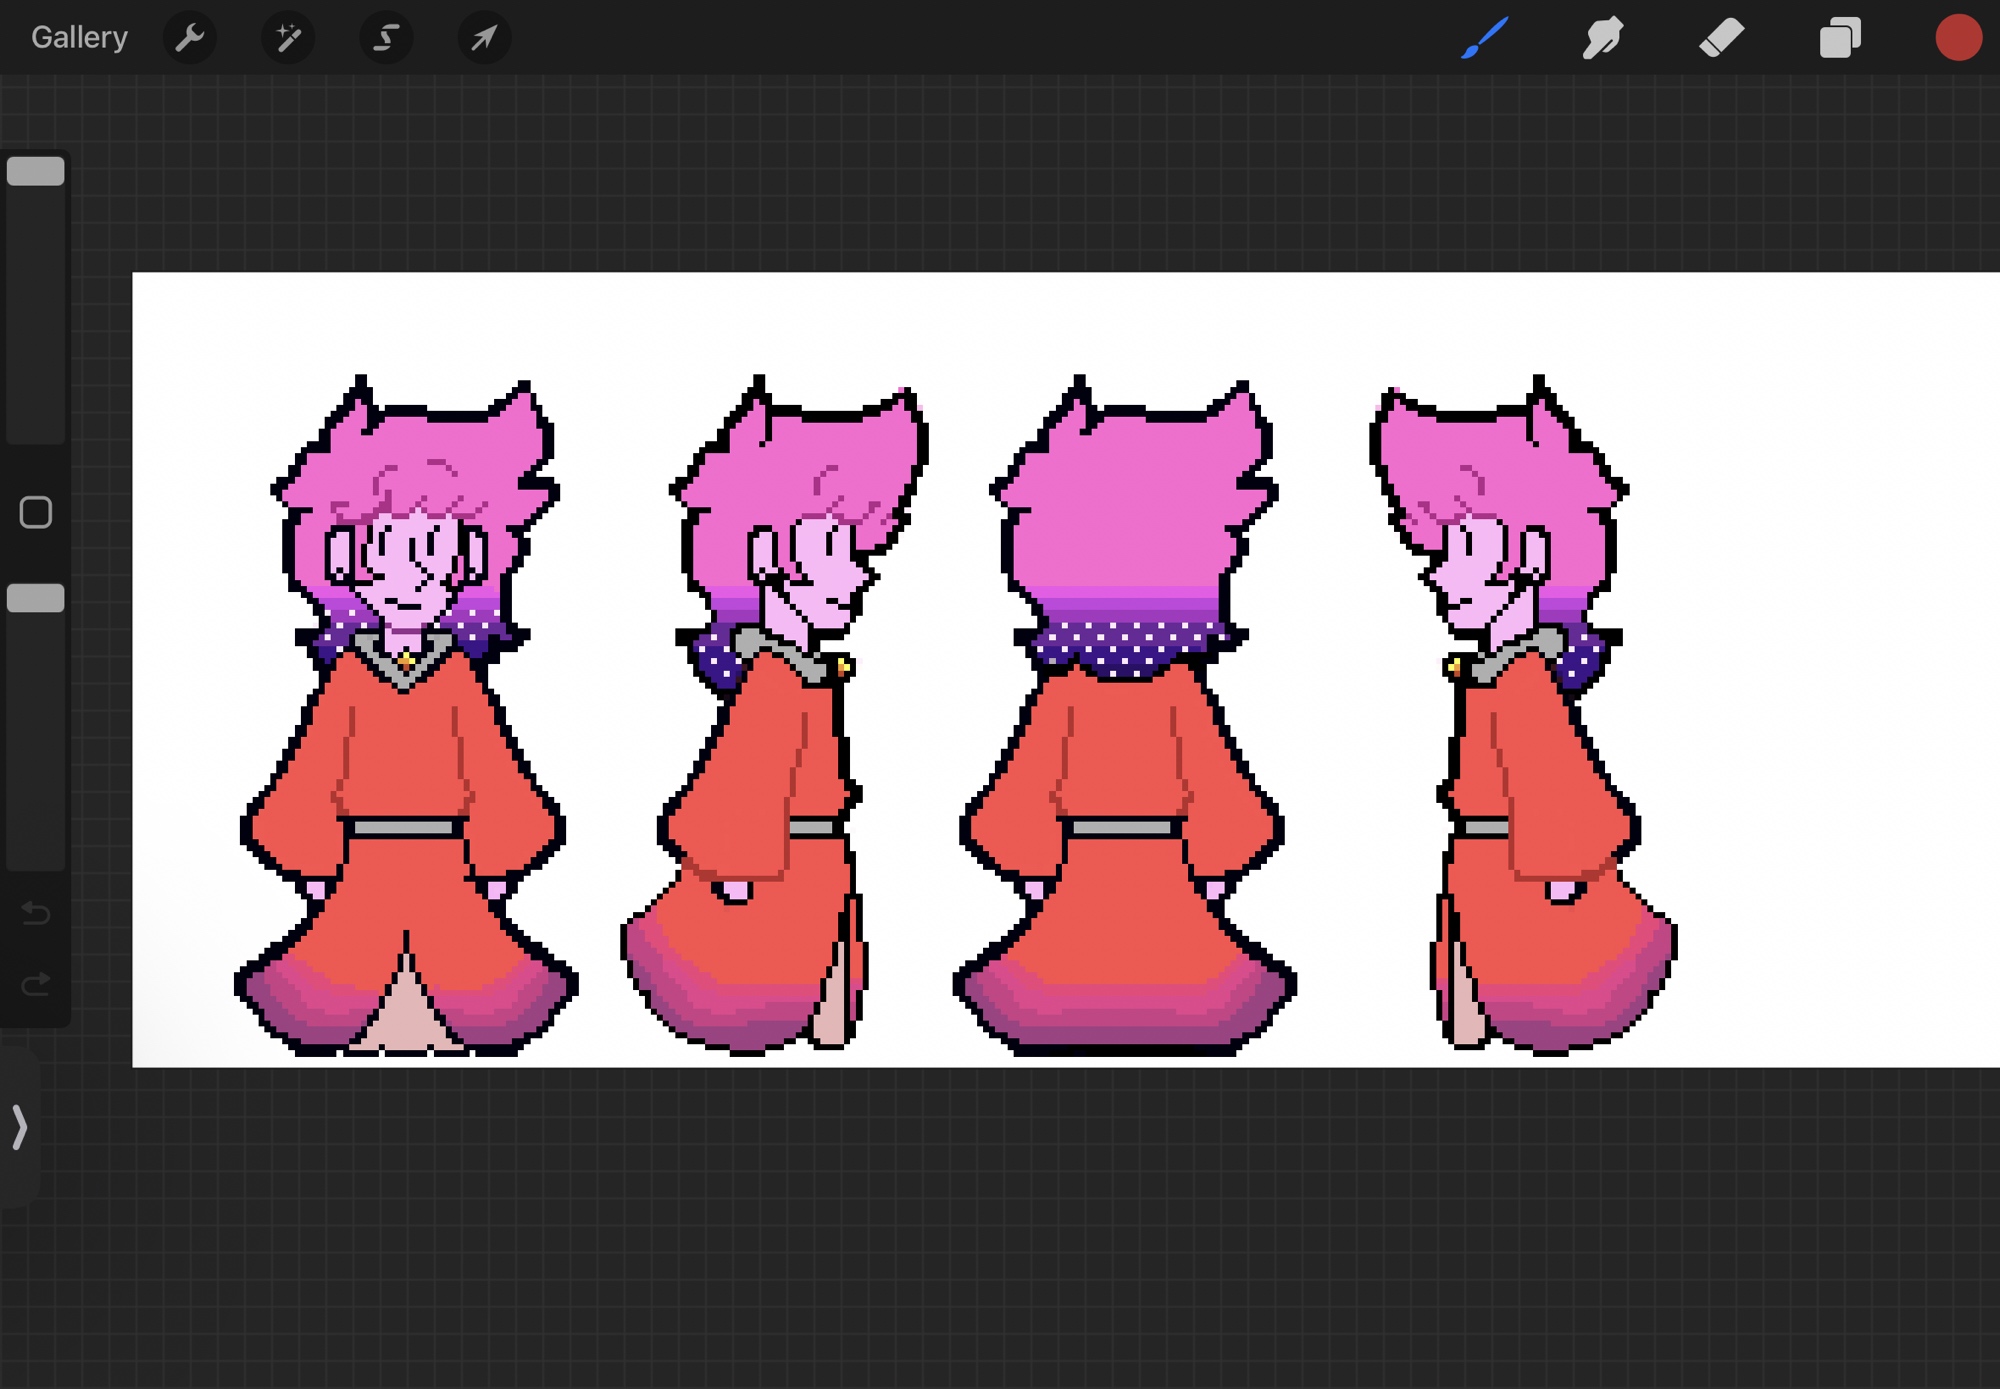Select the Brush paint tool
Viewport: 2000px width, 1389px height.
(x=1484, y=38)
